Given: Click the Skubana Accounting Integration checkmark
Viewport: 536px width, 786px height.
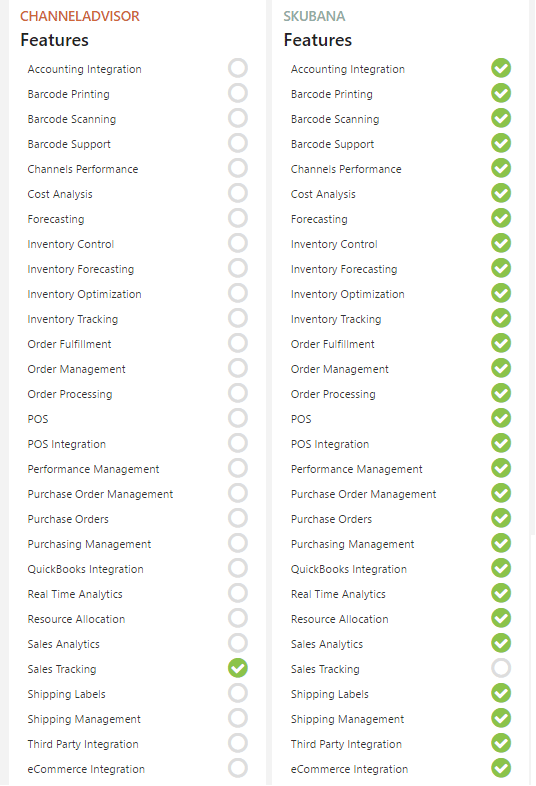Looking at the screenshot, I should pyautogui.click(x=501, y=68).
